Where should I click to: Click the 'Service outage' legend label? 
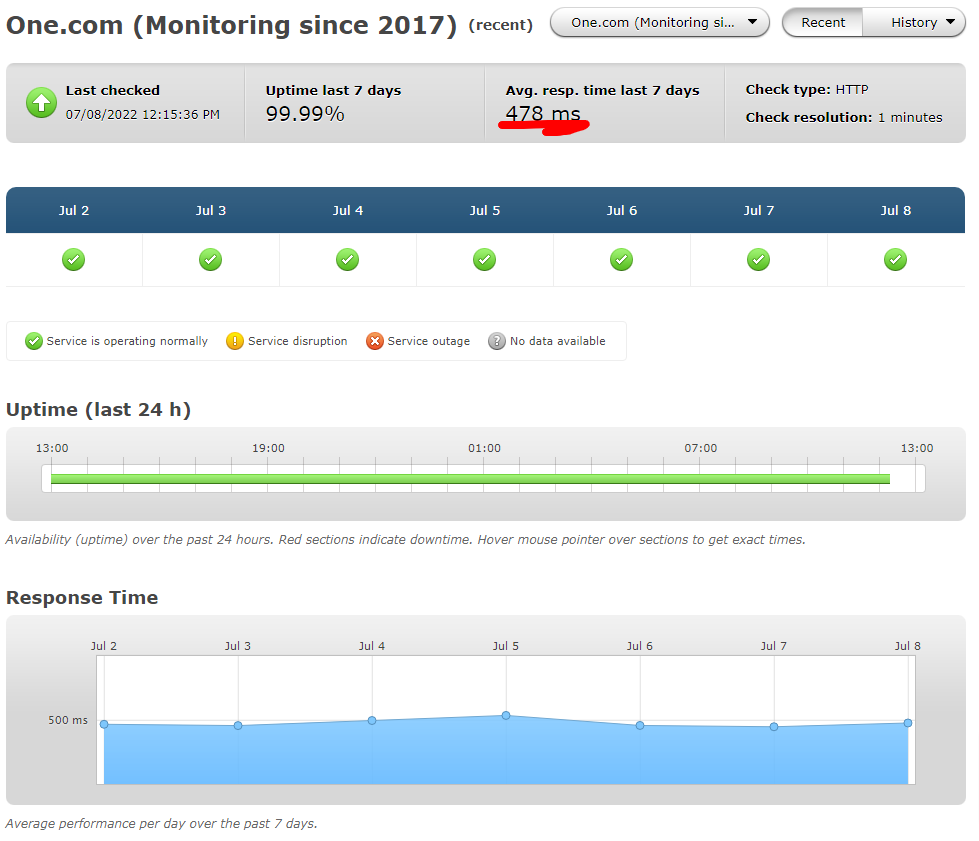pyautogui.click(x=428, y=341)
